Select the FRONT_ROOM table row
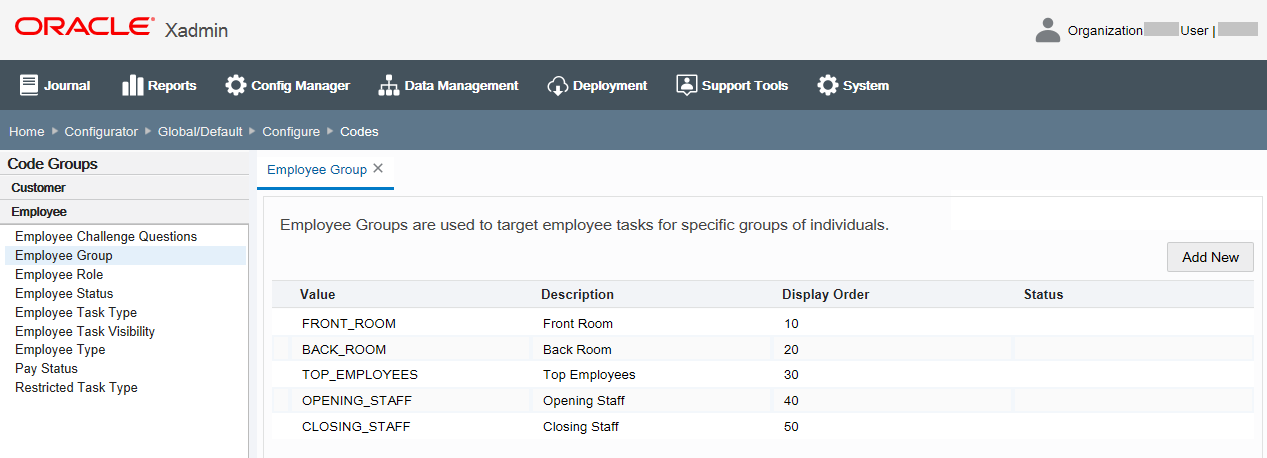The width and height of the screenshot is (1267, 458). 349,323
